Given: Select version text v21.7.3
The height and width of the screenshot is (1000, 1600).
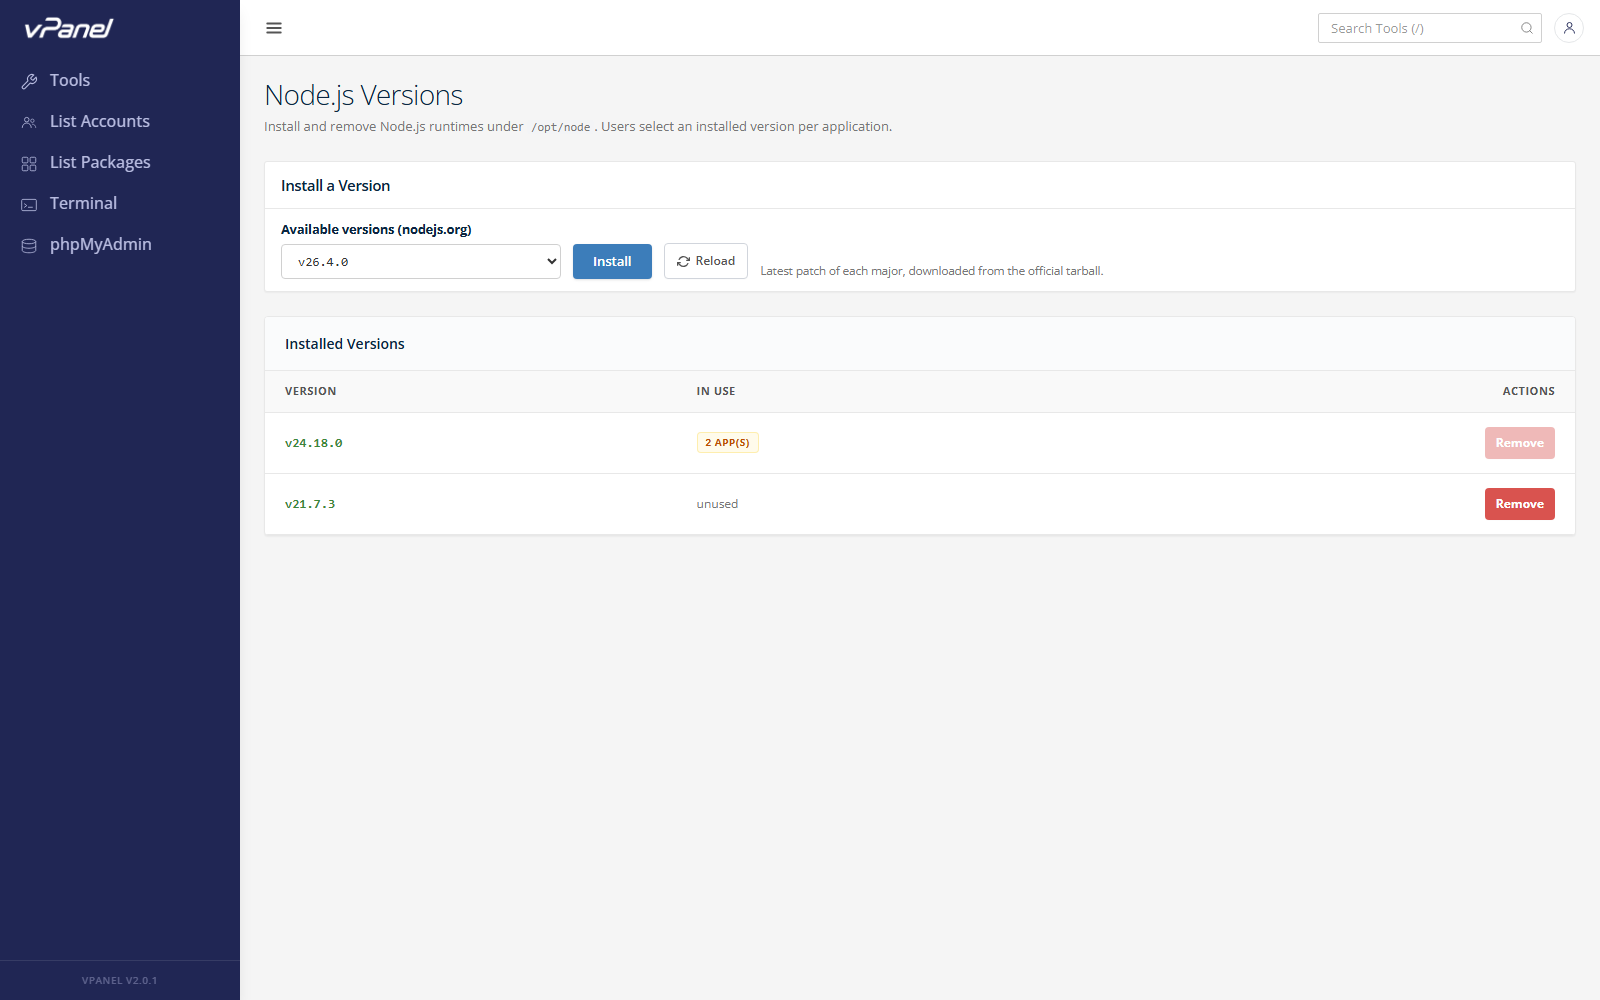Looking at the screenshot, I should (310, 504).
